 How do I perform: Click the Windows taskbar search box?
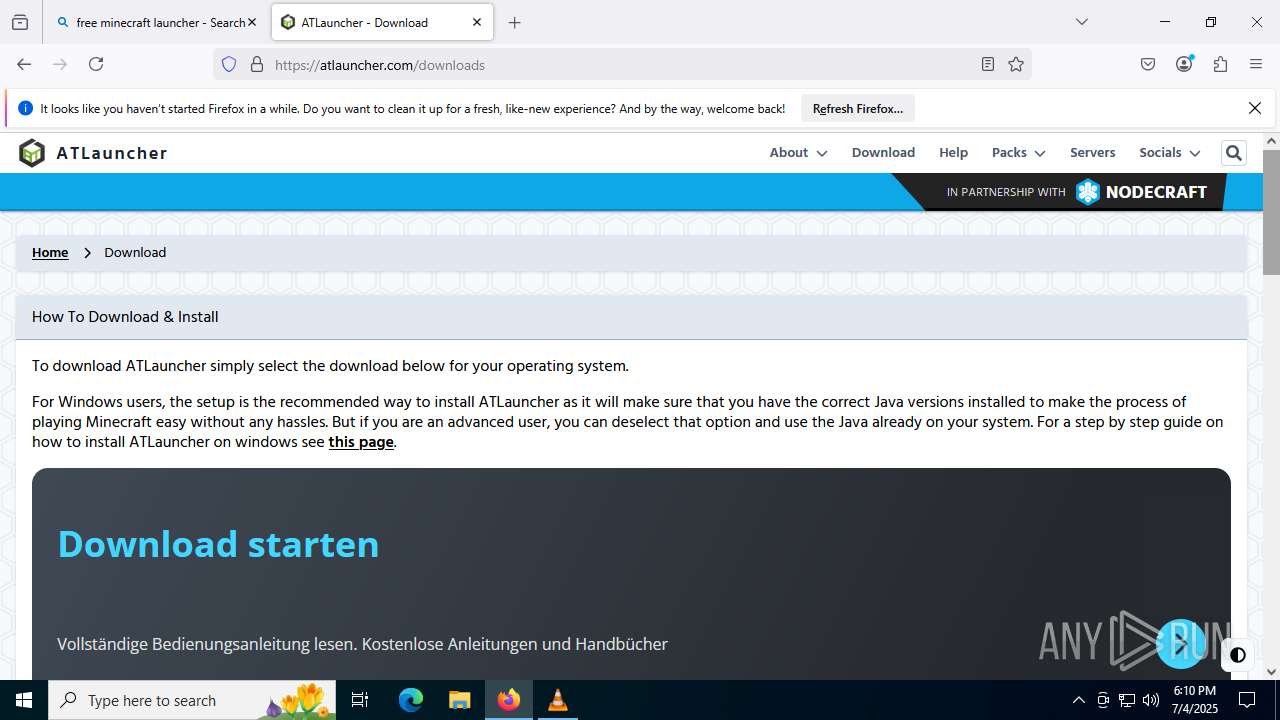[x=193, y=700]
